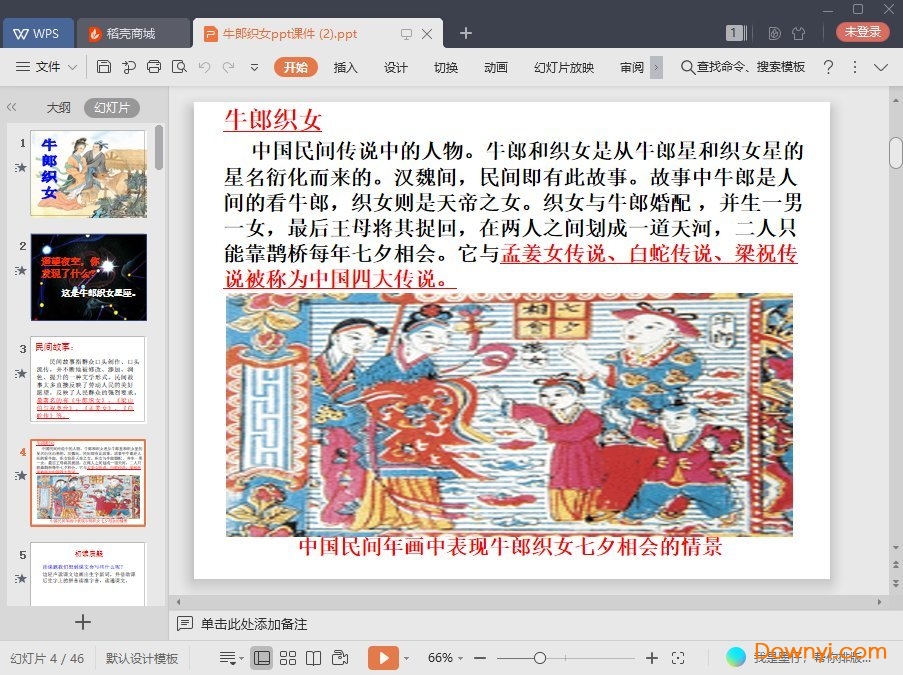
Task: Select 幻灯片 thumbnail panel mode
Action: point(111,108)
